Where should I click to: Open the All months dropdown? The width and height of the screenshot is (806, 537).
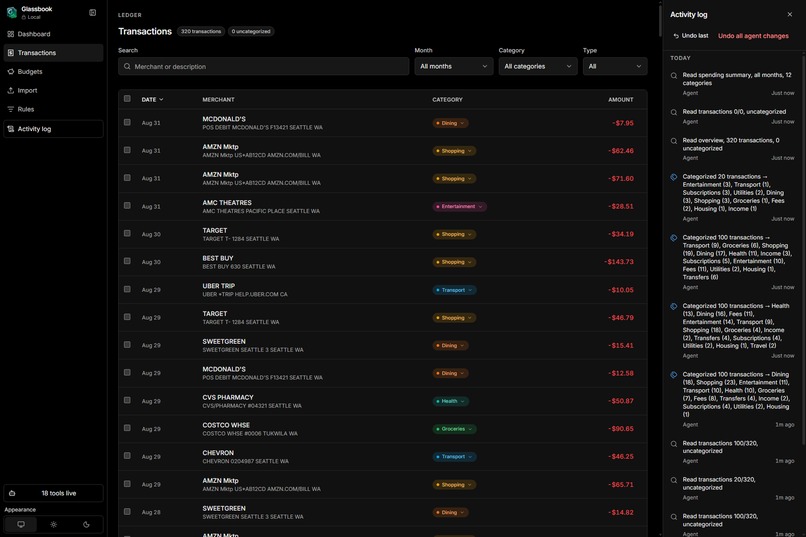pyautogui.click(x=453, y=66)
